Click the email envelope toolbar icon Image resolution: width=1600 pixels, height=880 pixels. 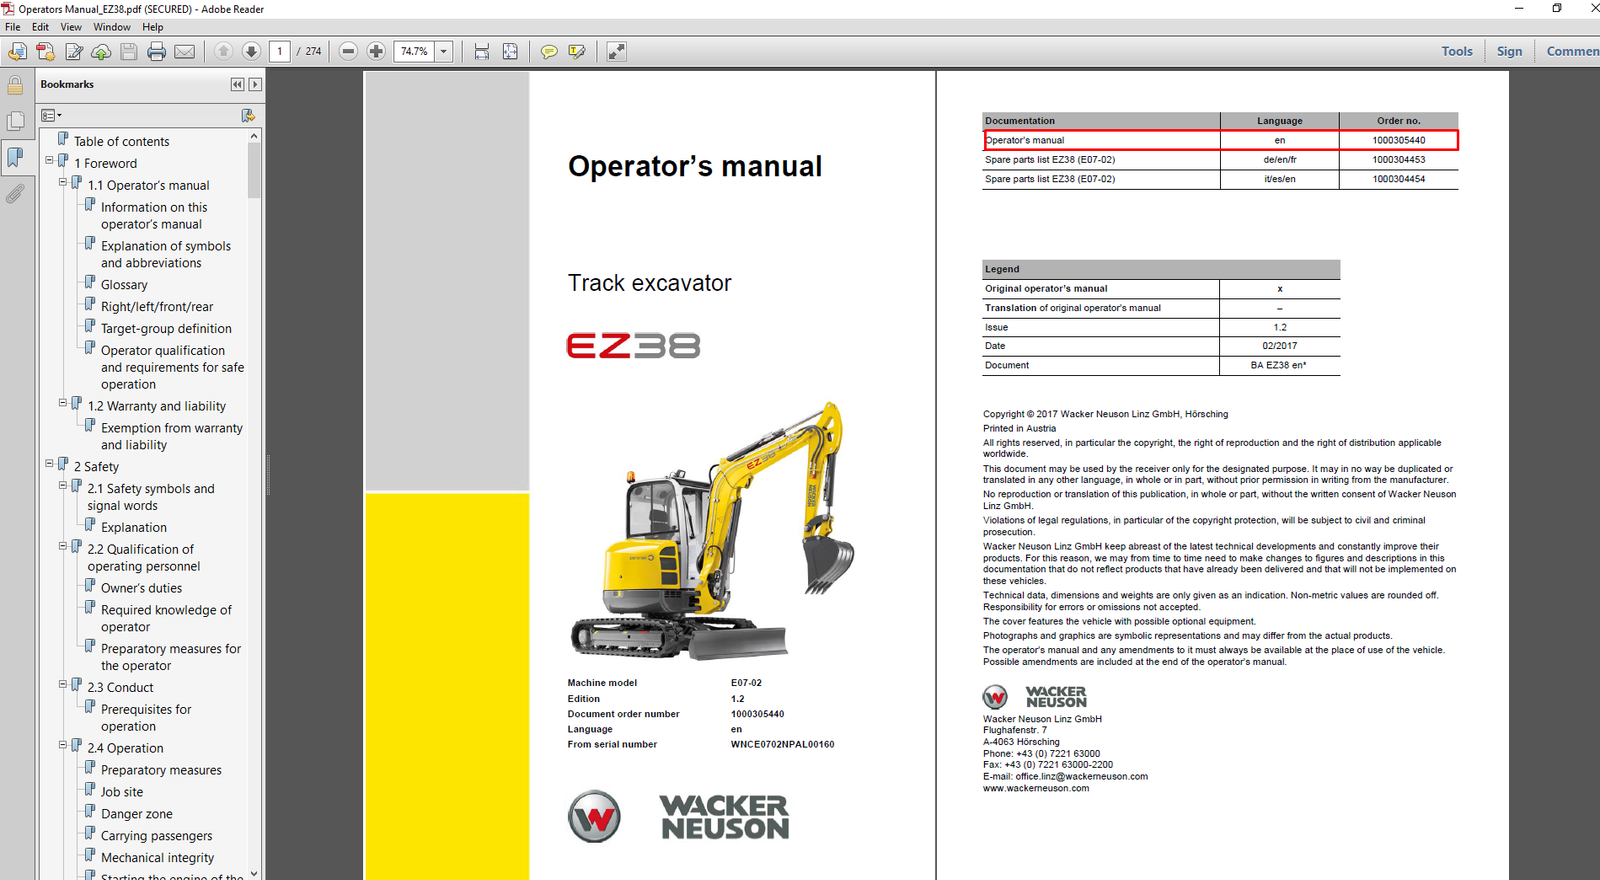click(185, 51)
